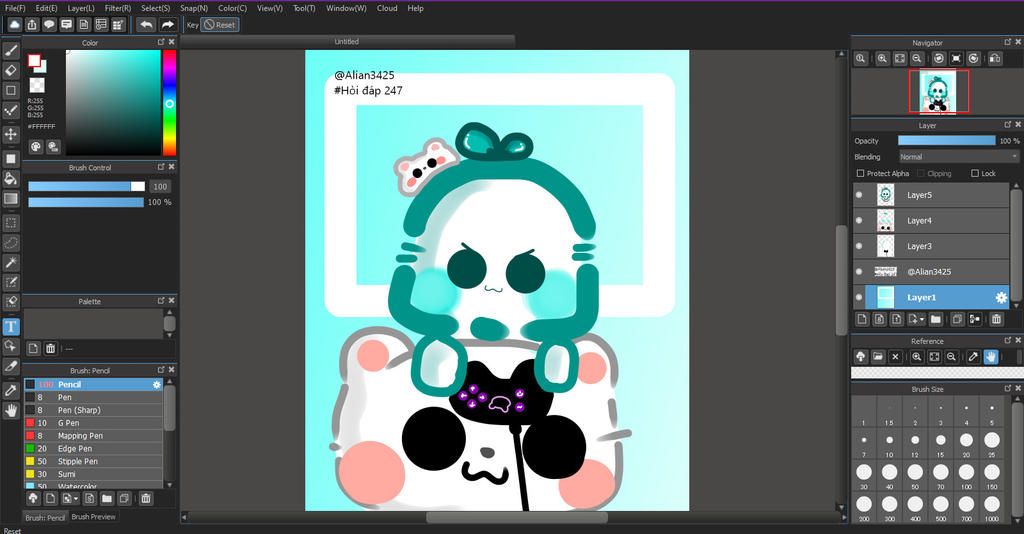
Task: Switch to the Brush Preview tab
Action: [93, 517]
